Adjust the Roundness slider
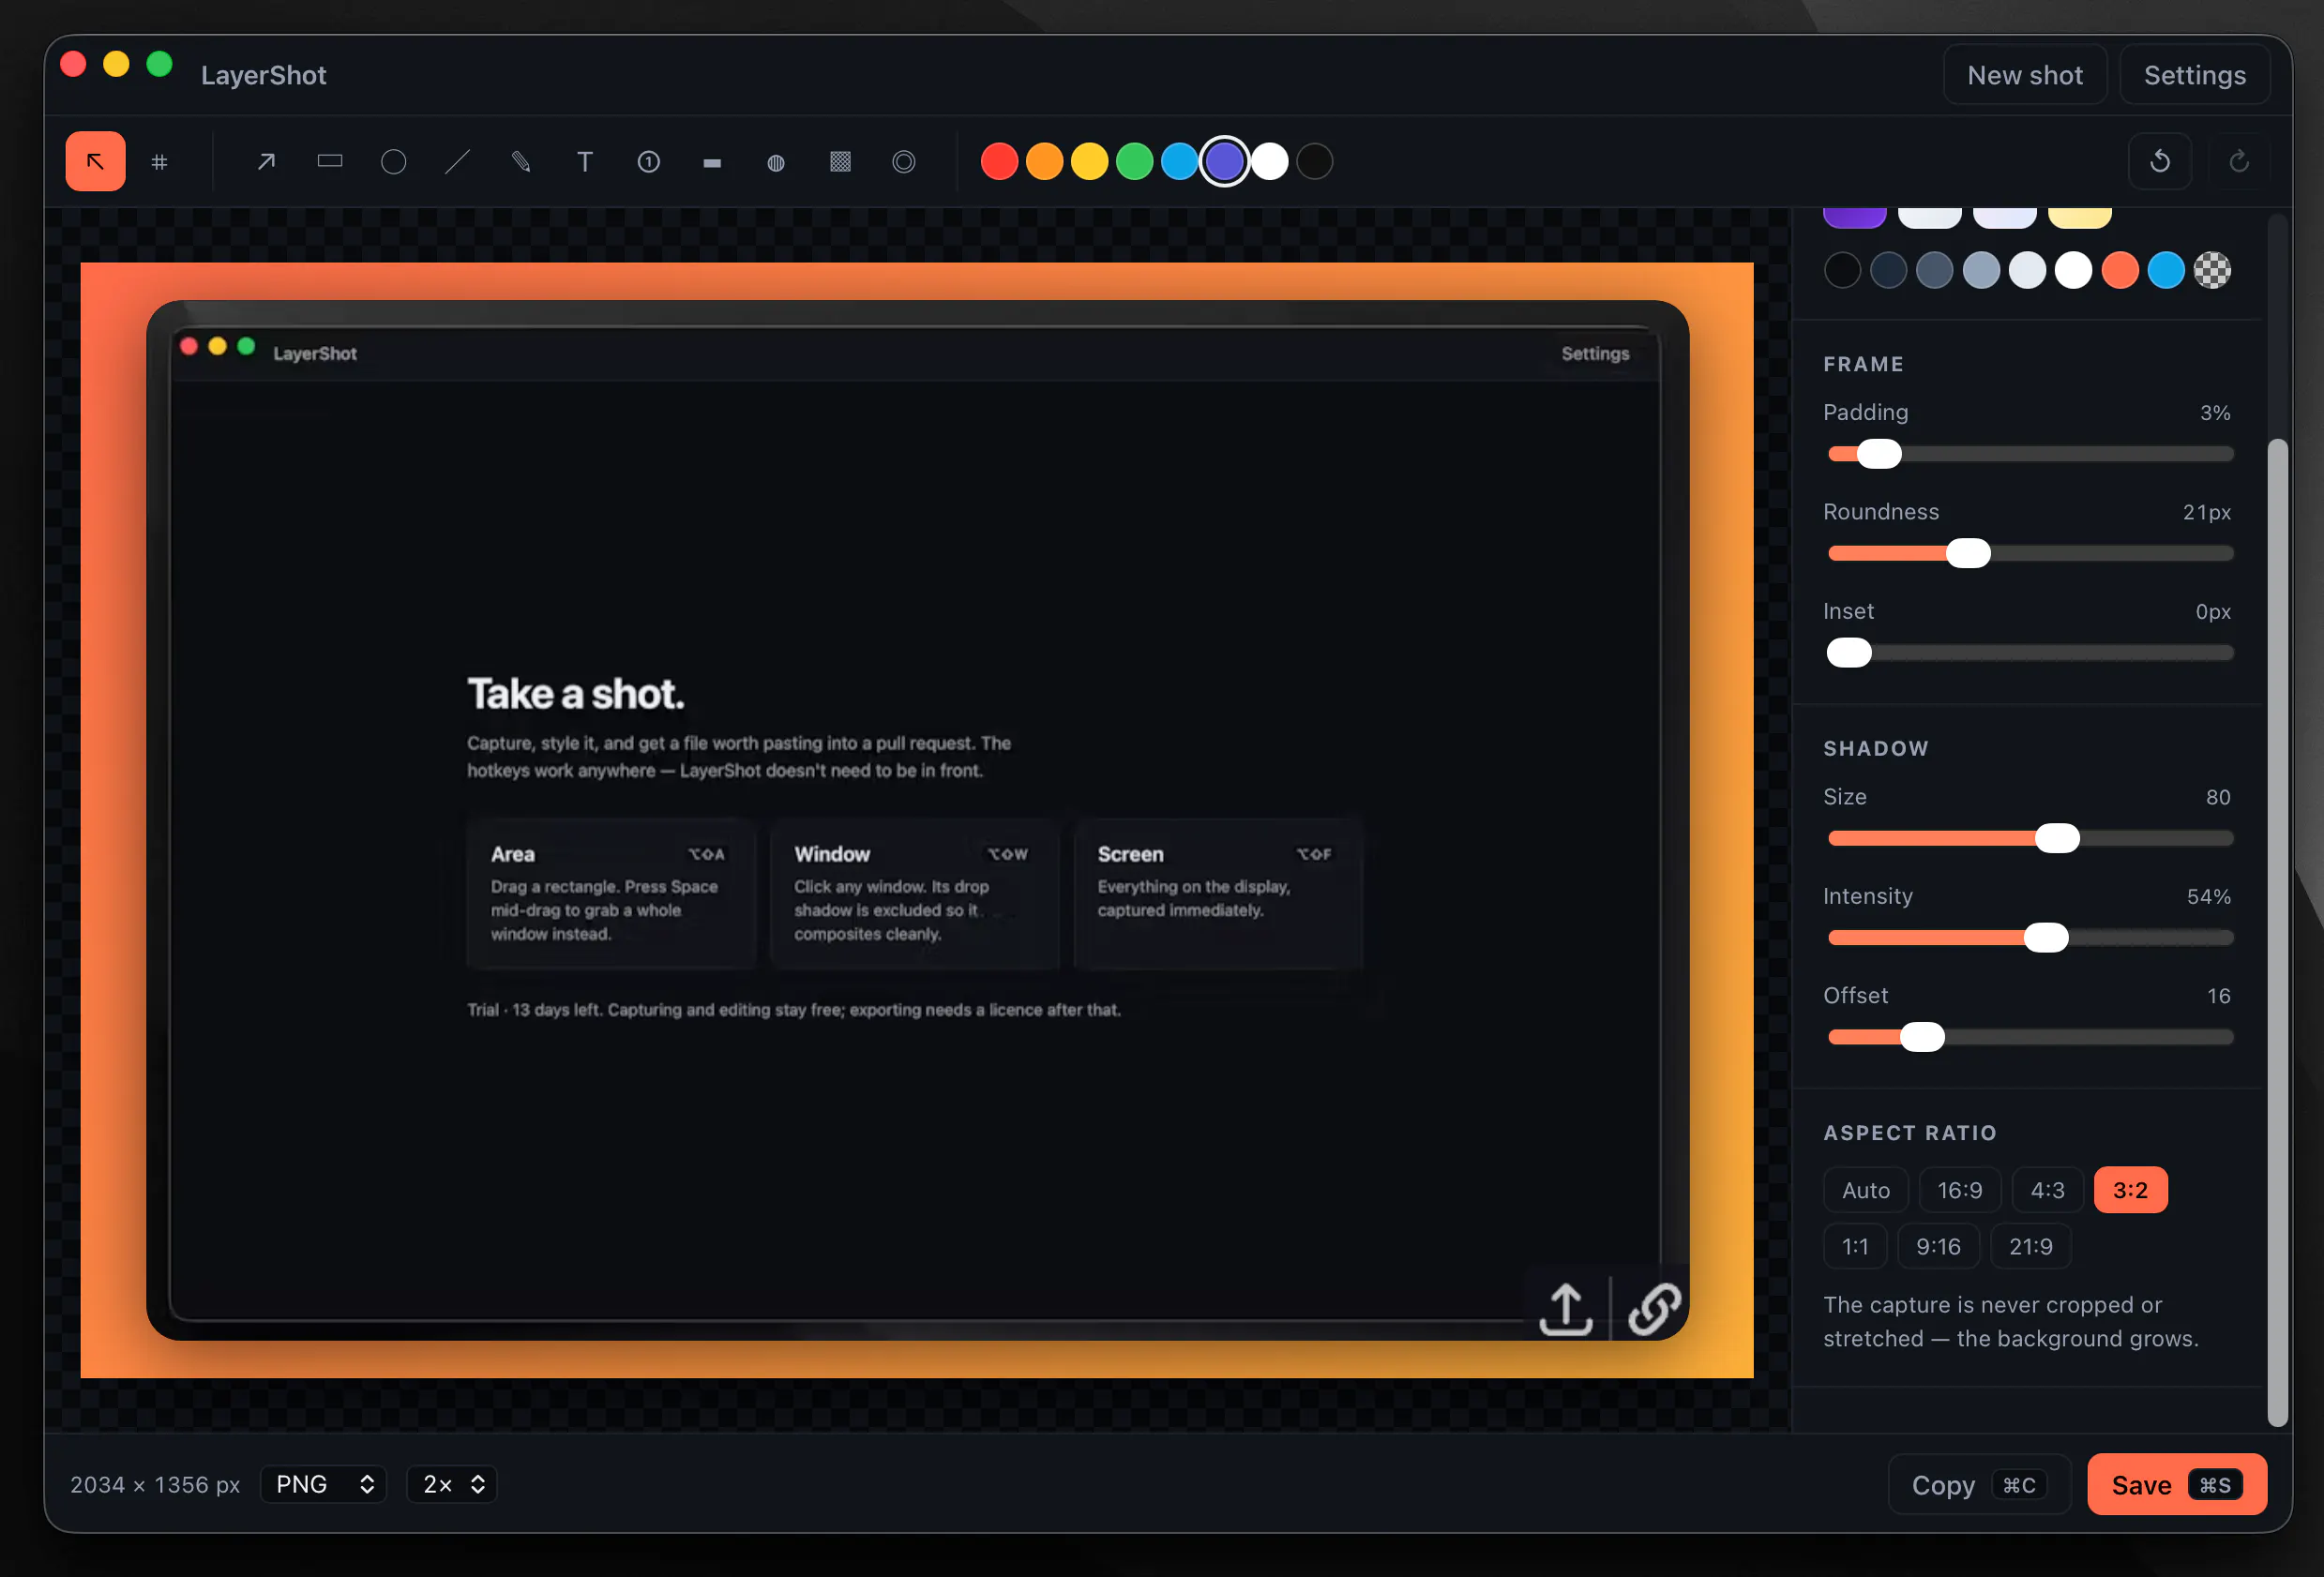The height and width of the screenshot is (1577, 2324). tap(2031, 553)
